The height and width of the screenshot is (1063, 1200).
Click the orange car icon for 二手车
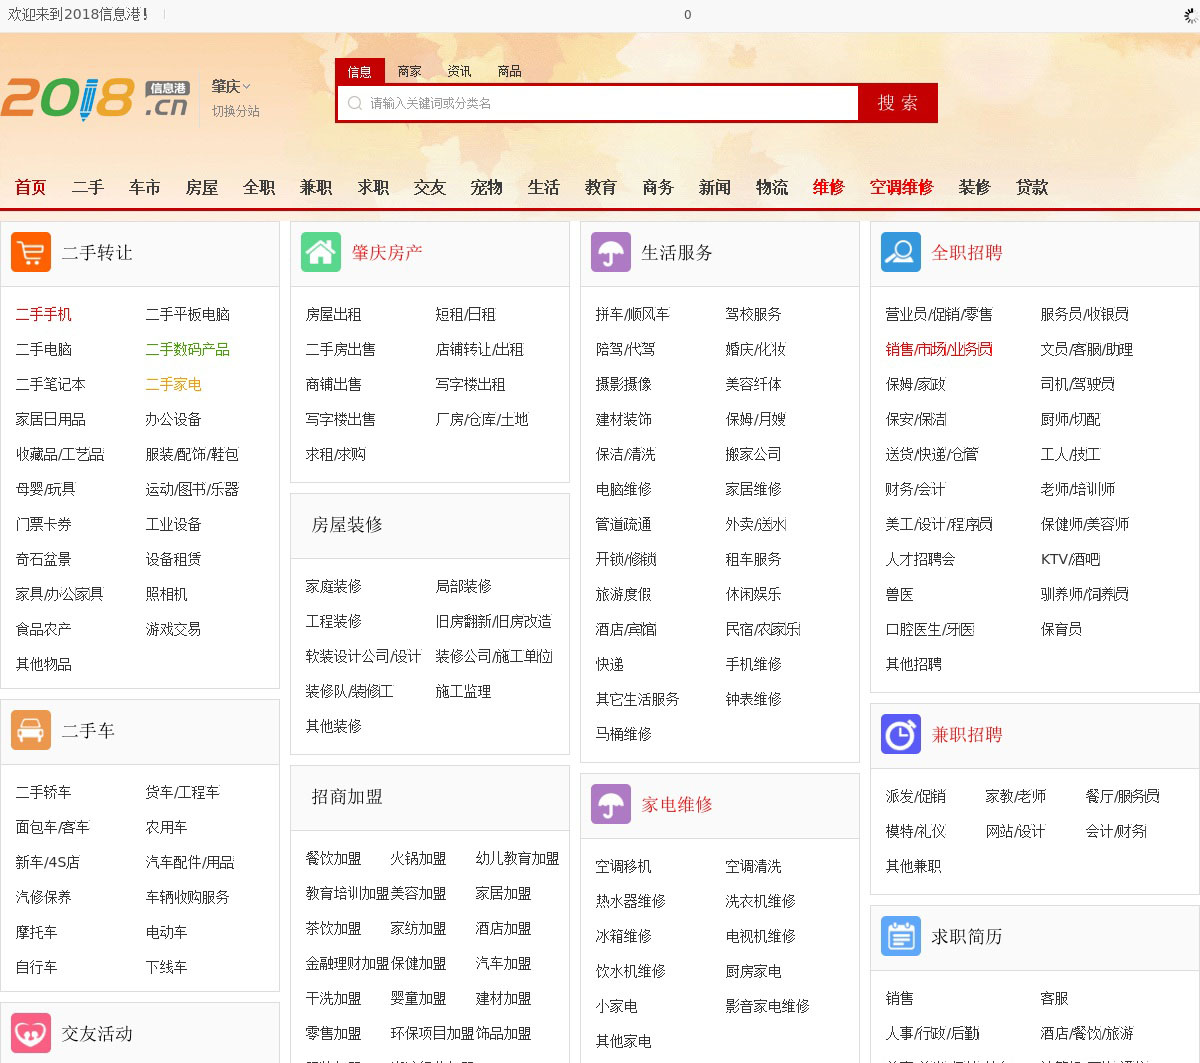point(31,730)
